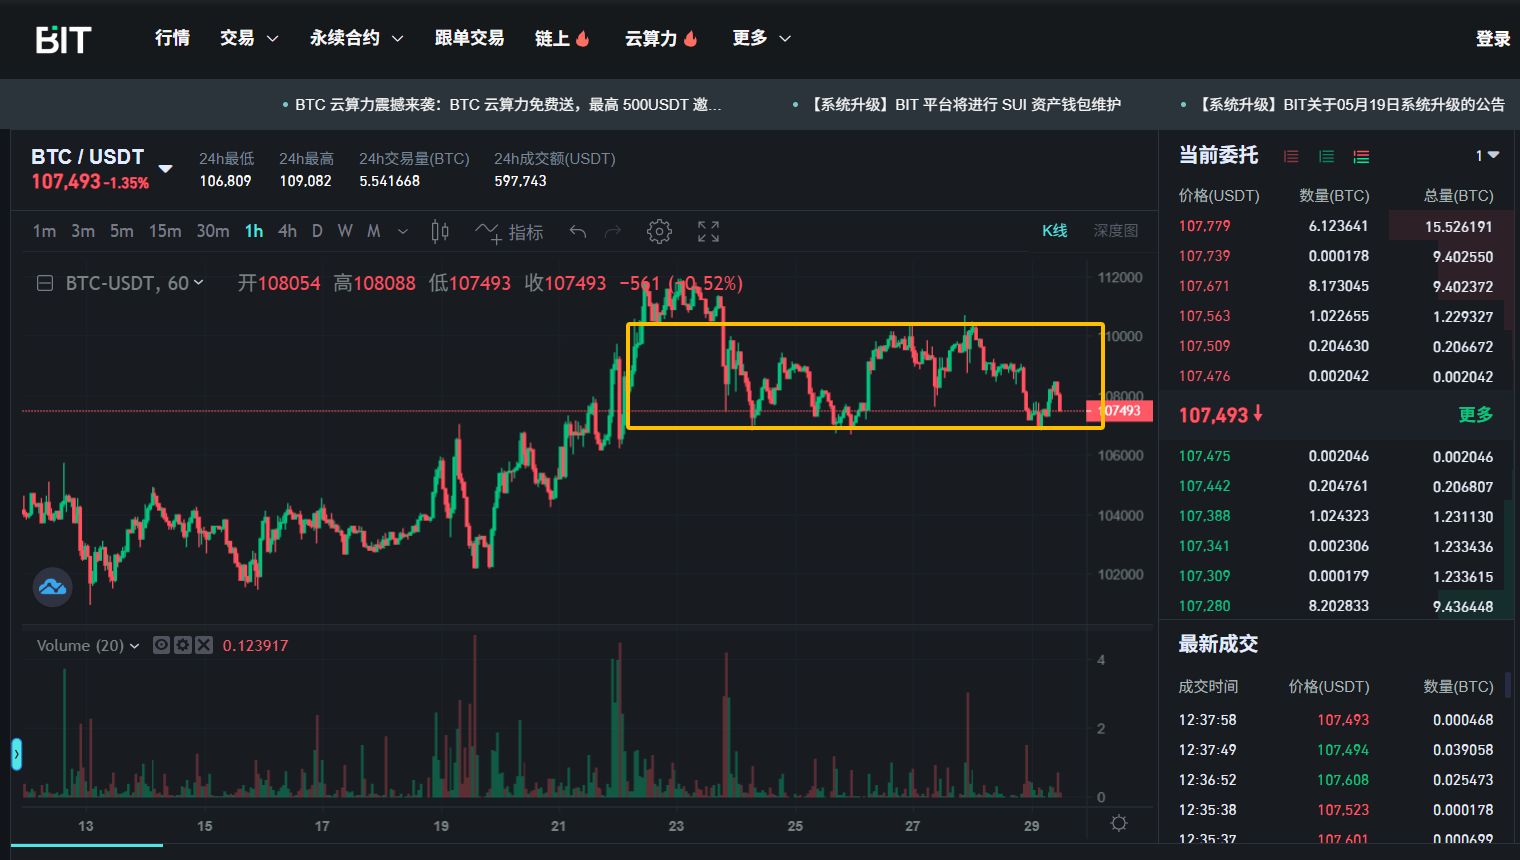Viewport: 1520px width, 860px height.
Task: Remove the Volume indicator
Action: [x=204, y=645]
